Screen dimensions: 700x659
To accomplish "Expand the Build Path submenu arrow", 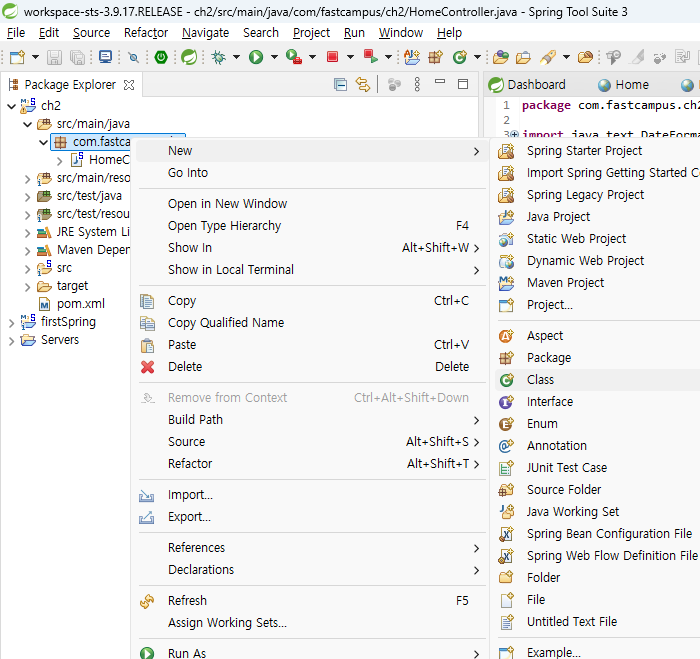I will click(476, 420).
